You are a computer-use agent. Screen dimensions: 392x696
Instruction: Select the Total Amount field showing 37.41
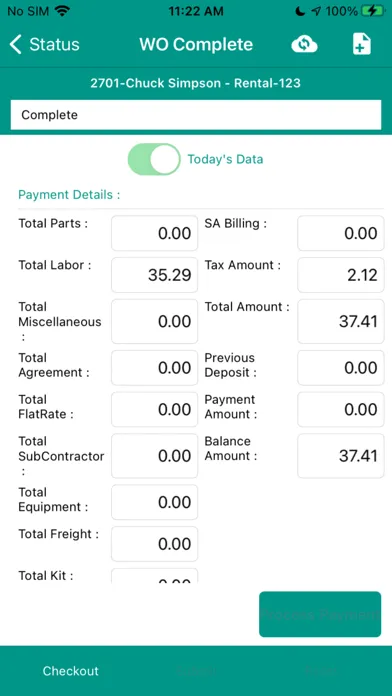pos(341,321)
